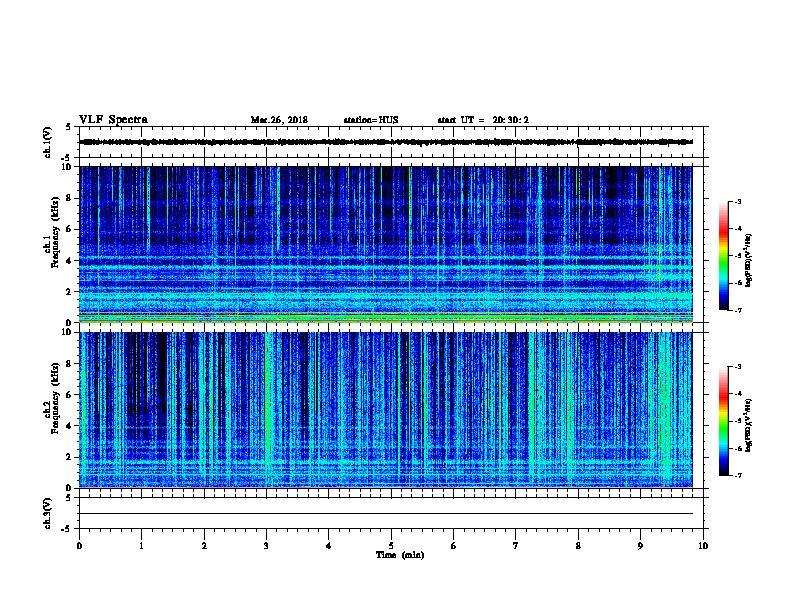This screenshot has height=612, width=792.
Task: Click the "10" kHz tick on ch.1 frequency axis
Action: tap(68, 167)
